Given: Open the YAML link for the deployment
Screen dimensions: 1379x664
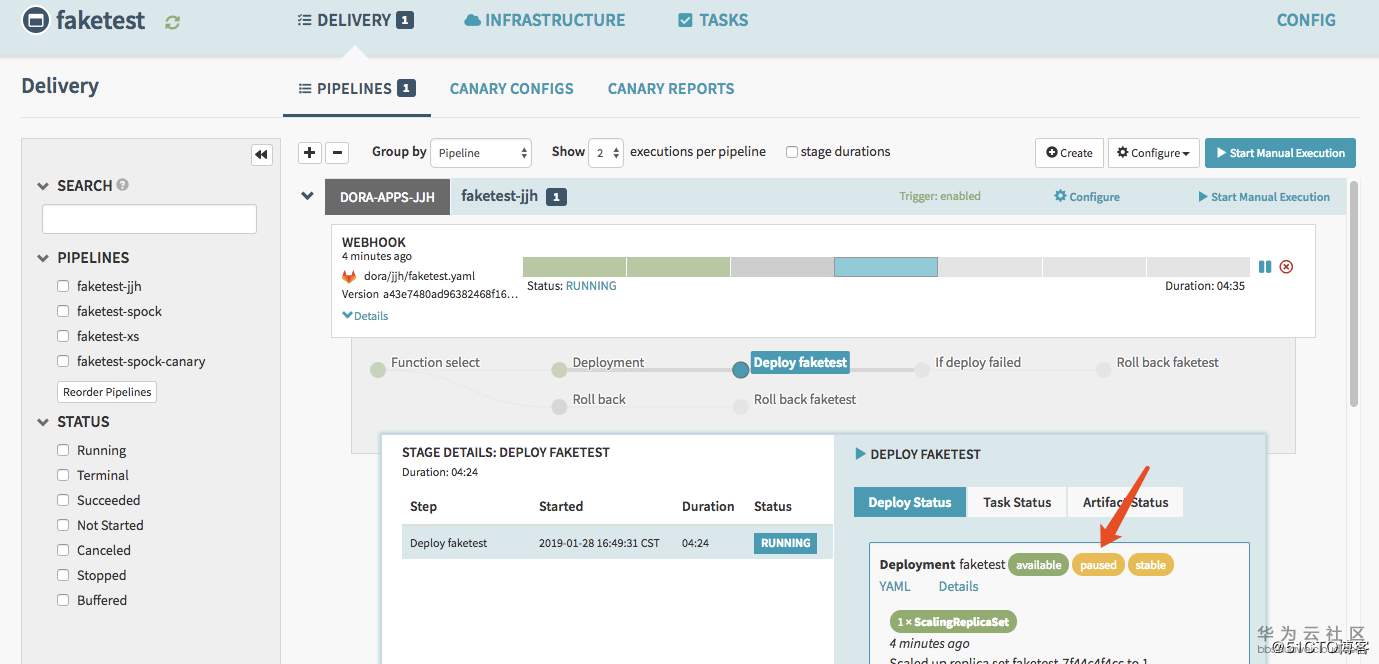Looking at the screenshot, I should point(895,587).
